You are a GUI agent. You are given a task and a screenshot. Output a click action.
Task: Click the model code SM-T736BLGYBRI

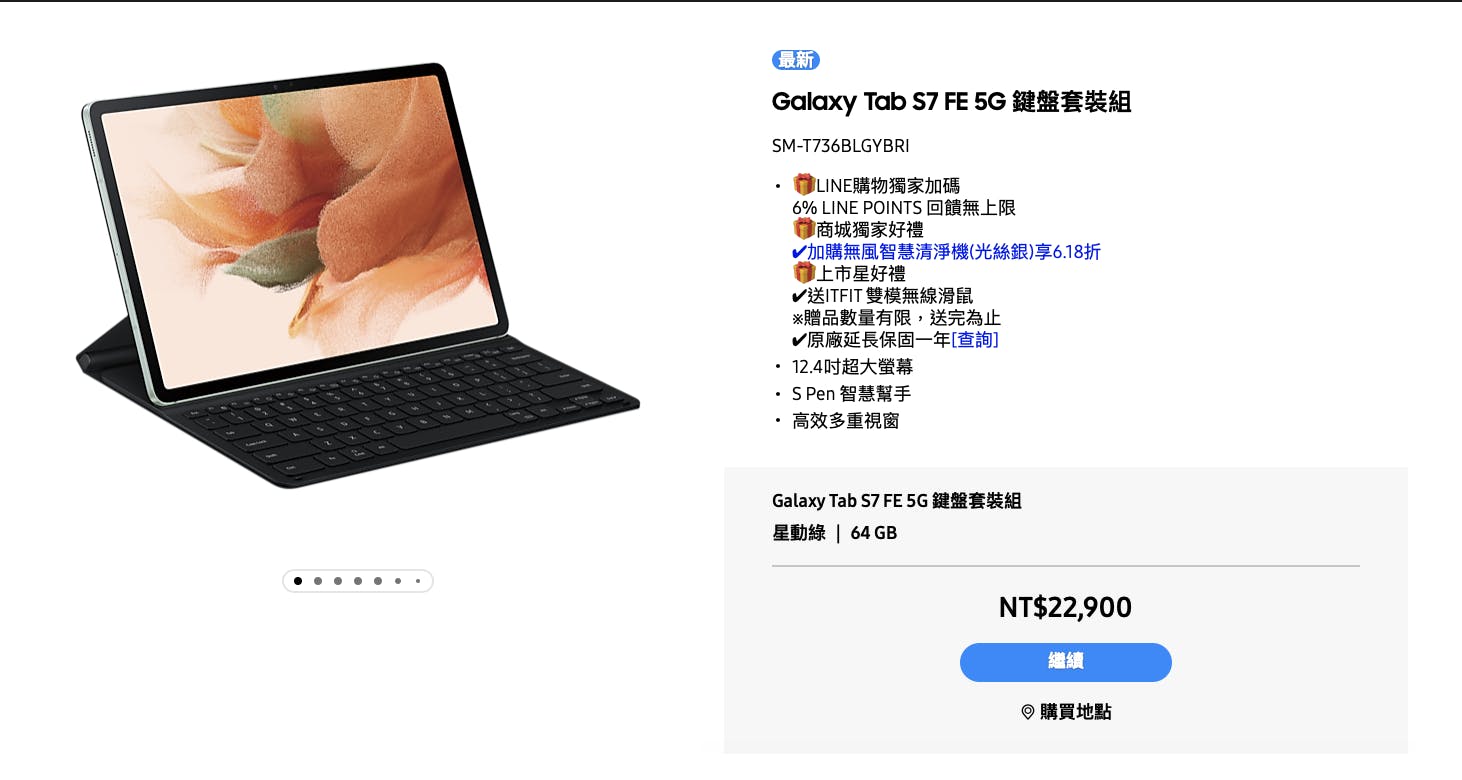coord(841,146)
